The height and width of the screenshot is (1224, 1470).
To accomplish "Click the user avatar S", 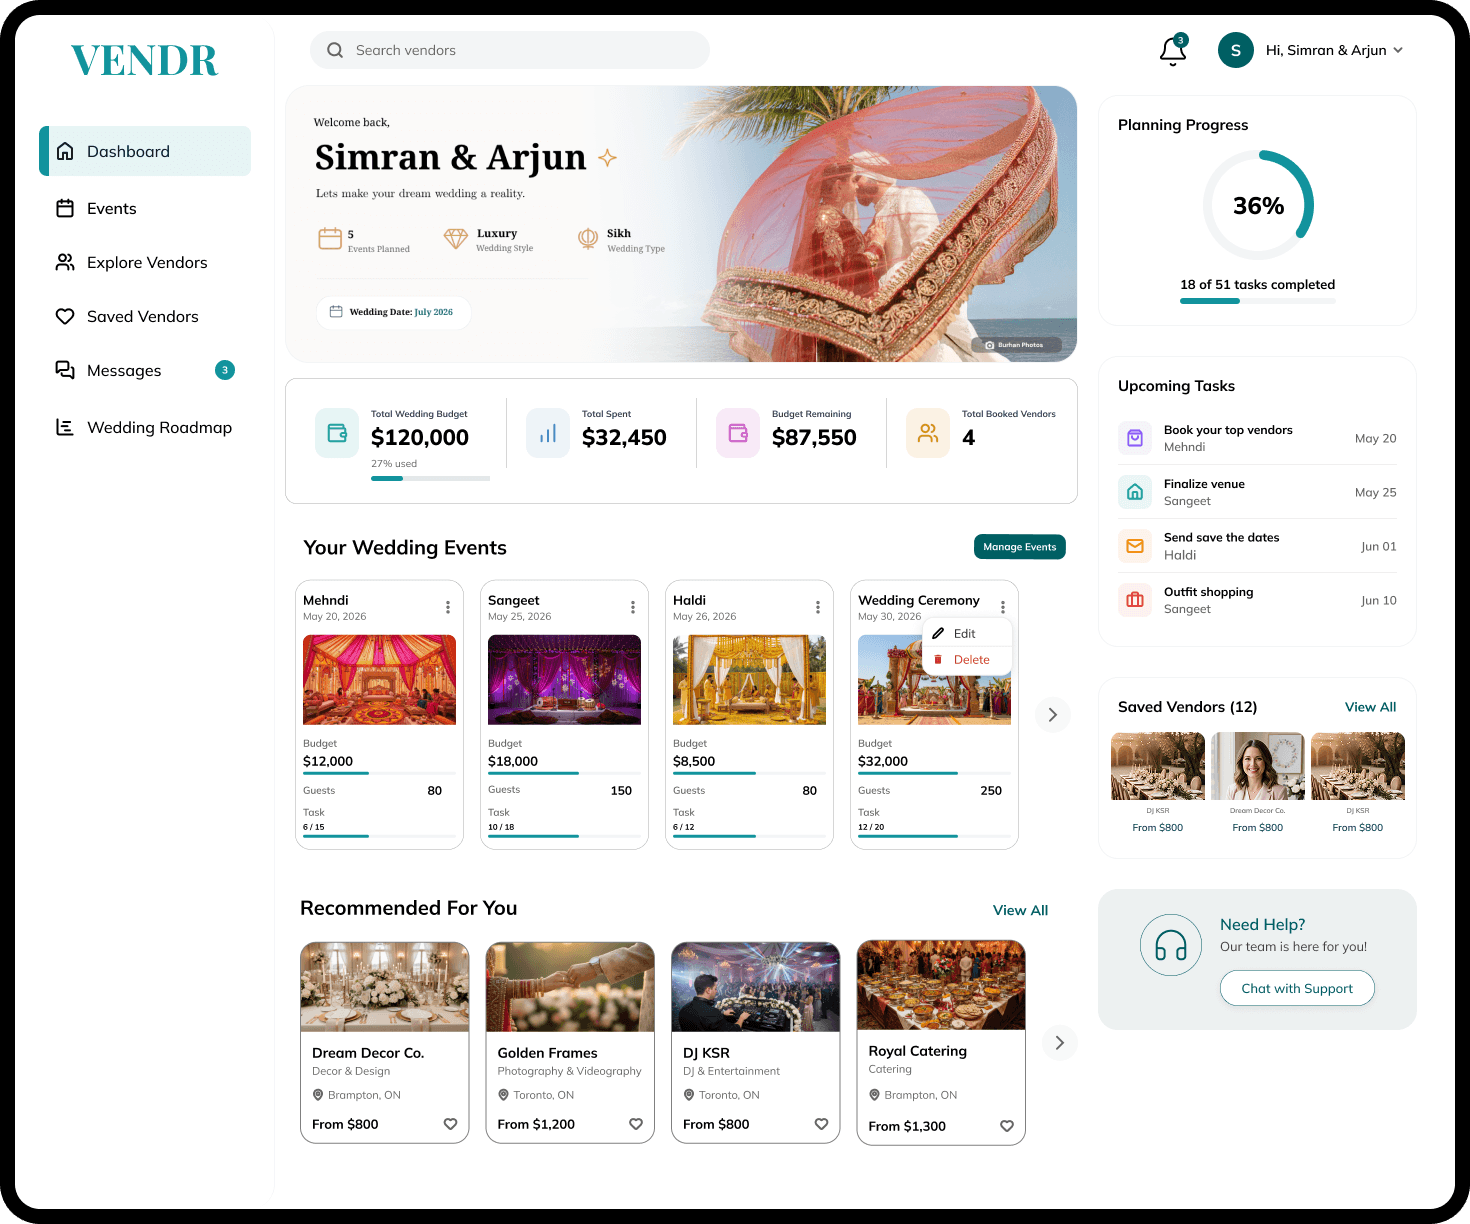I will tap(1236, 50).
